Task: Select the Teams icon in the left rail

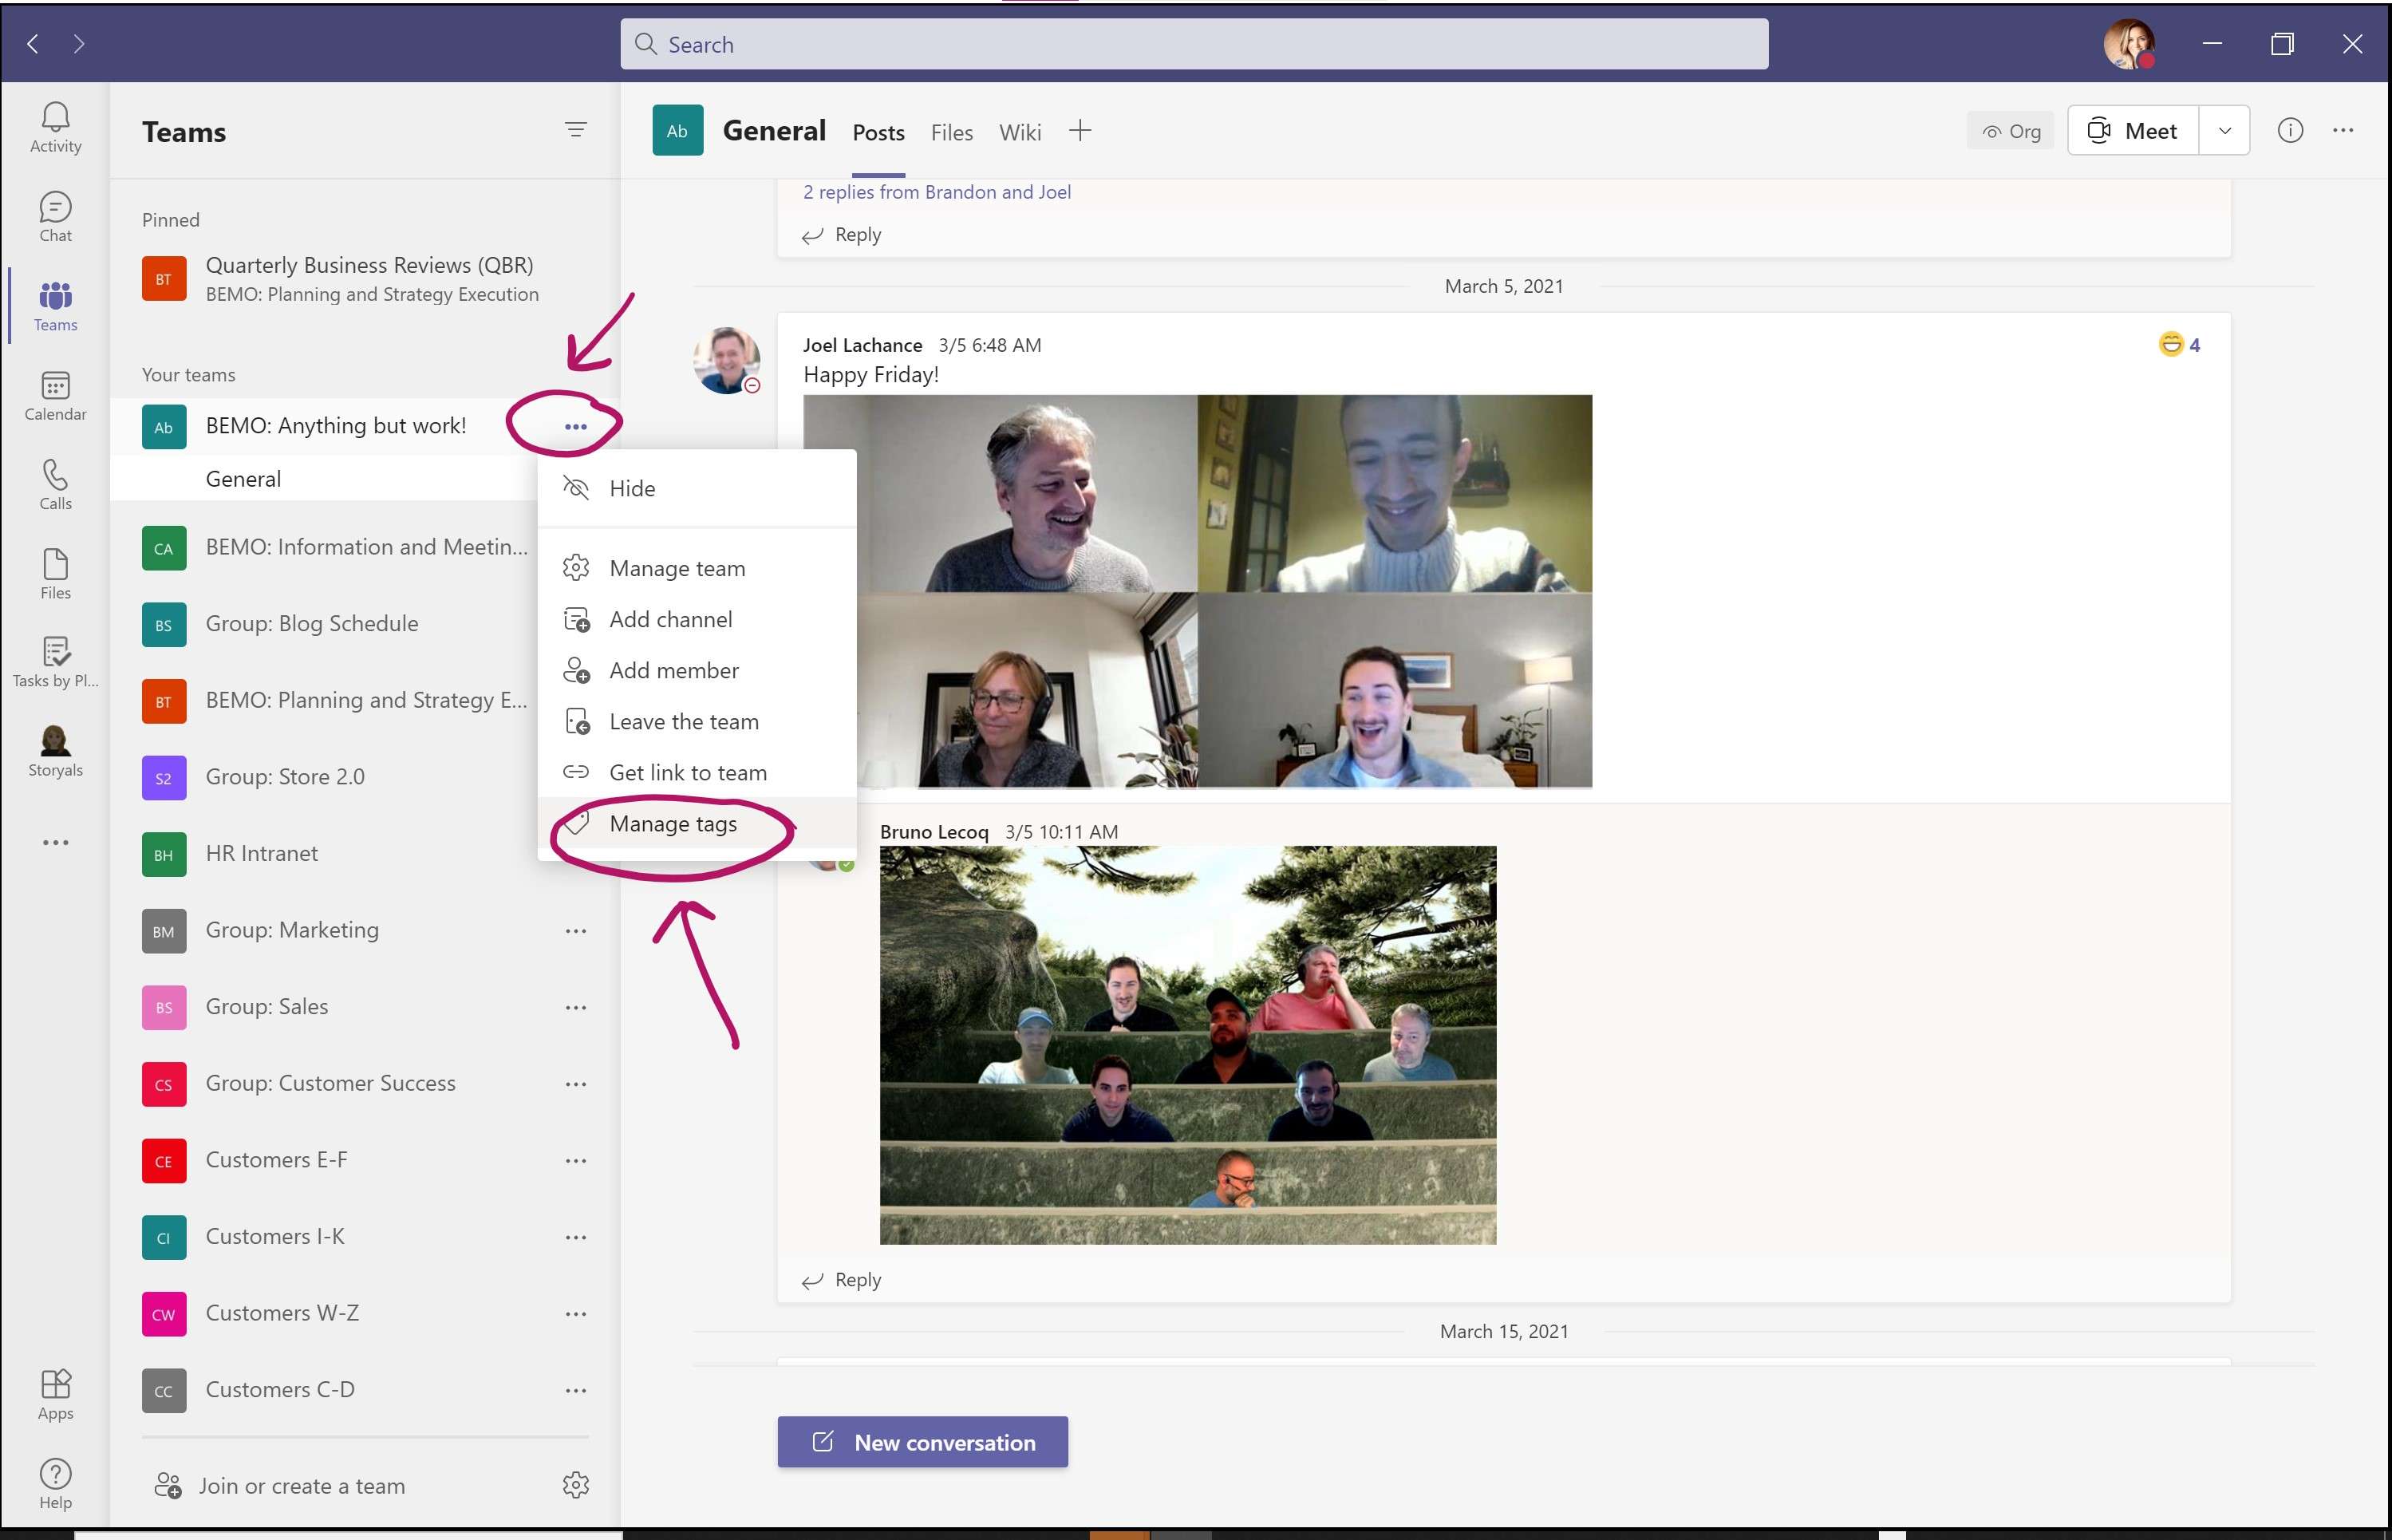Action: 55,306
